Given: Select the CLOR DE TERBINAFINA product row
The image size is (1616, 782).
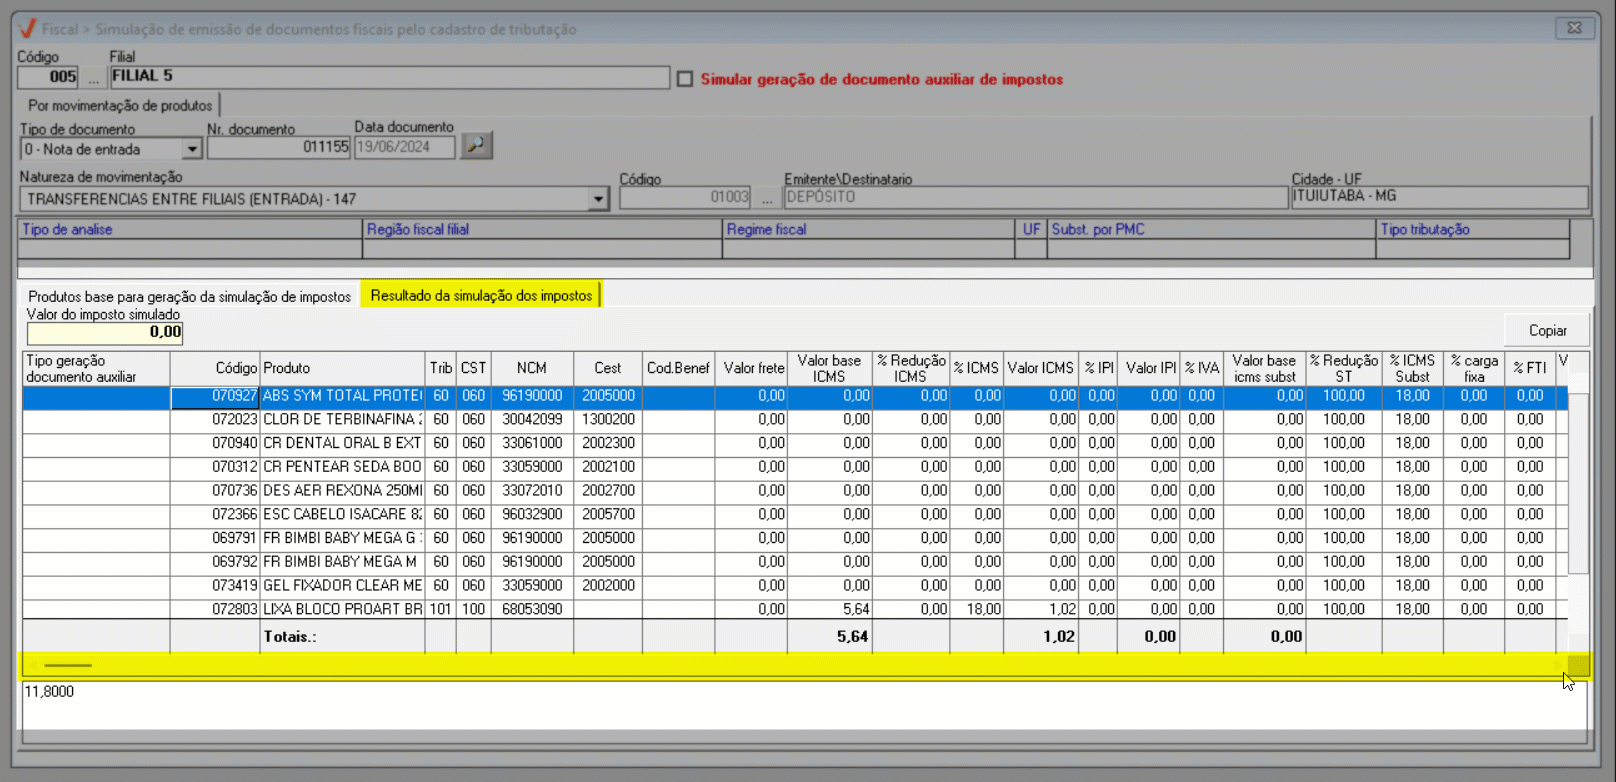Looking at the screenshot, I should click(342, 420).
